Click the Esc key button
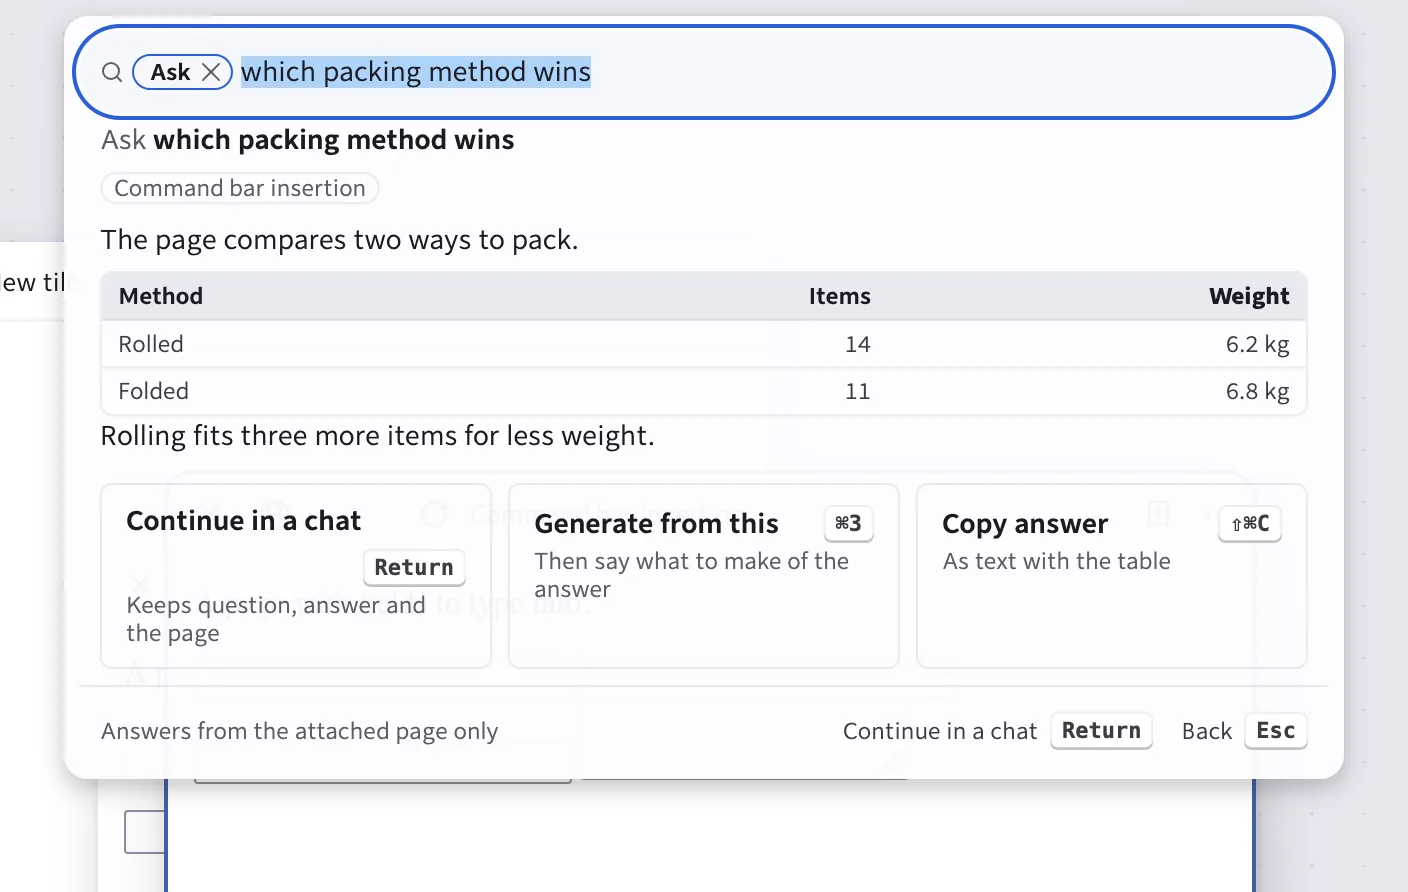The image size is (1408, 892). point(1276,731)
